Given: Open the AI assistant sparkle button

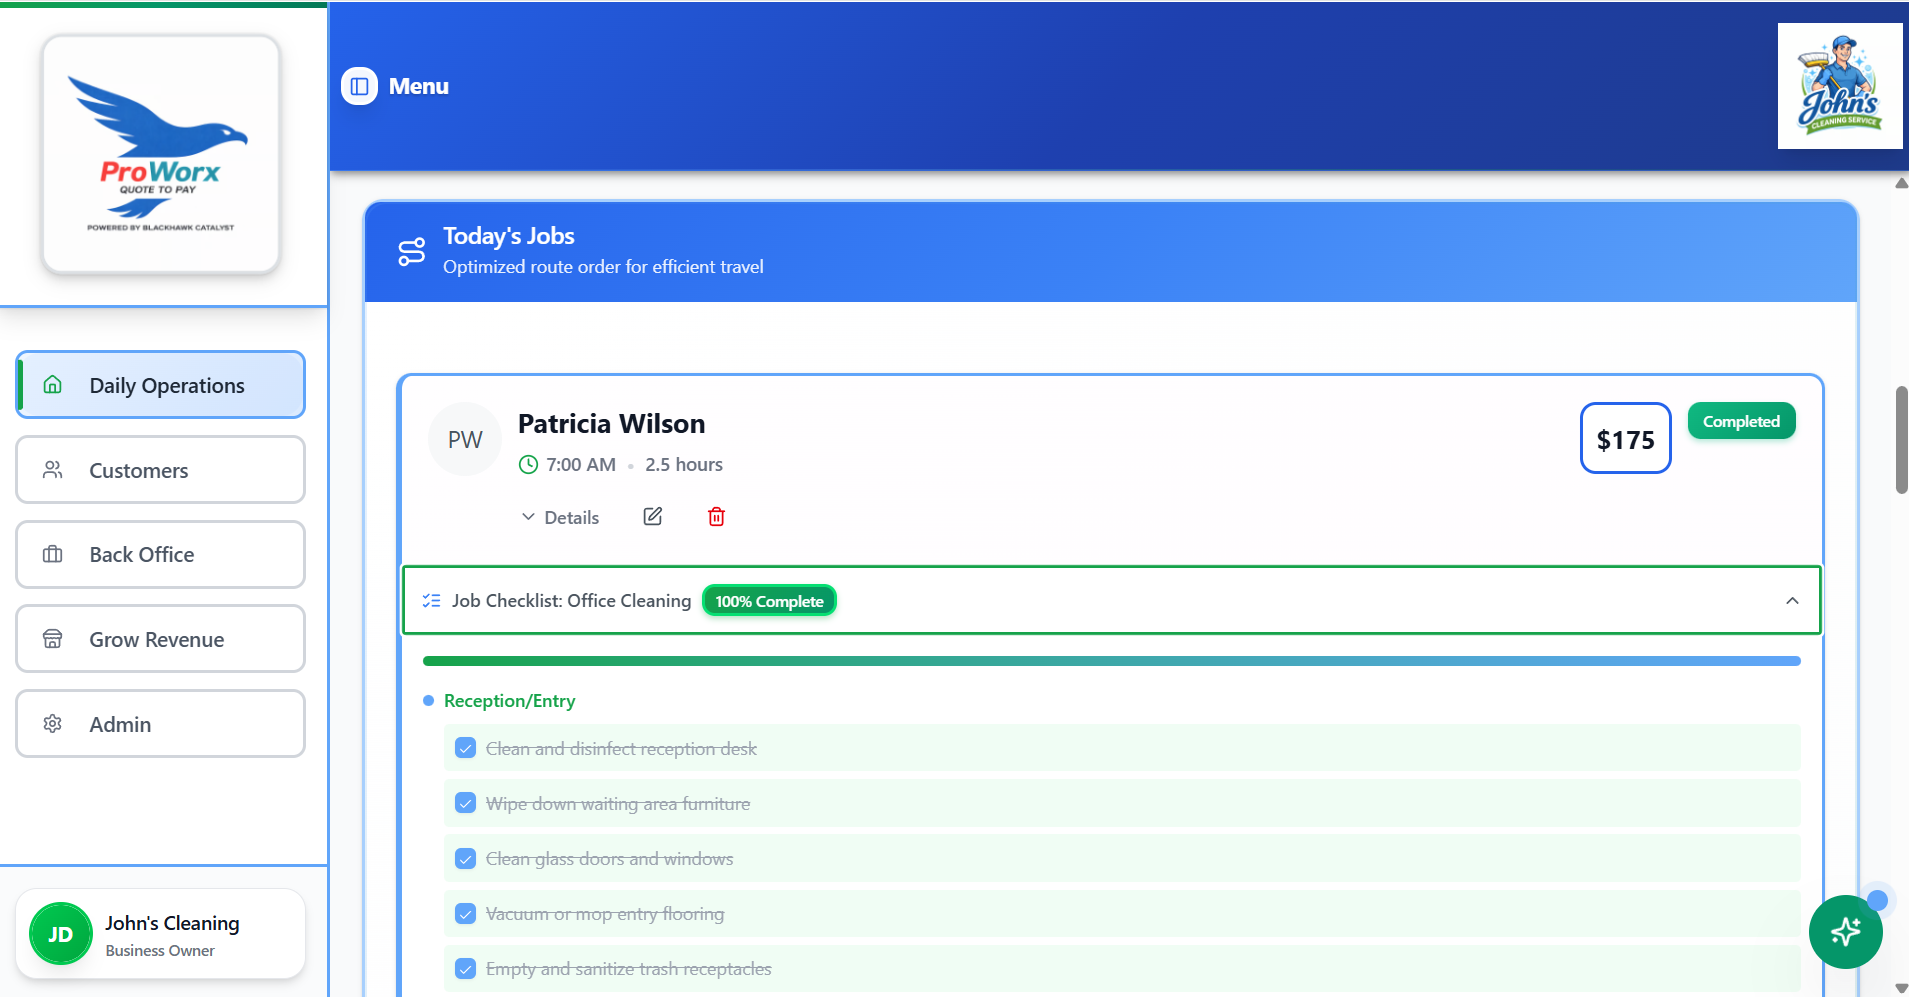Looking at the screenshot, I should tap(1845, 931).
